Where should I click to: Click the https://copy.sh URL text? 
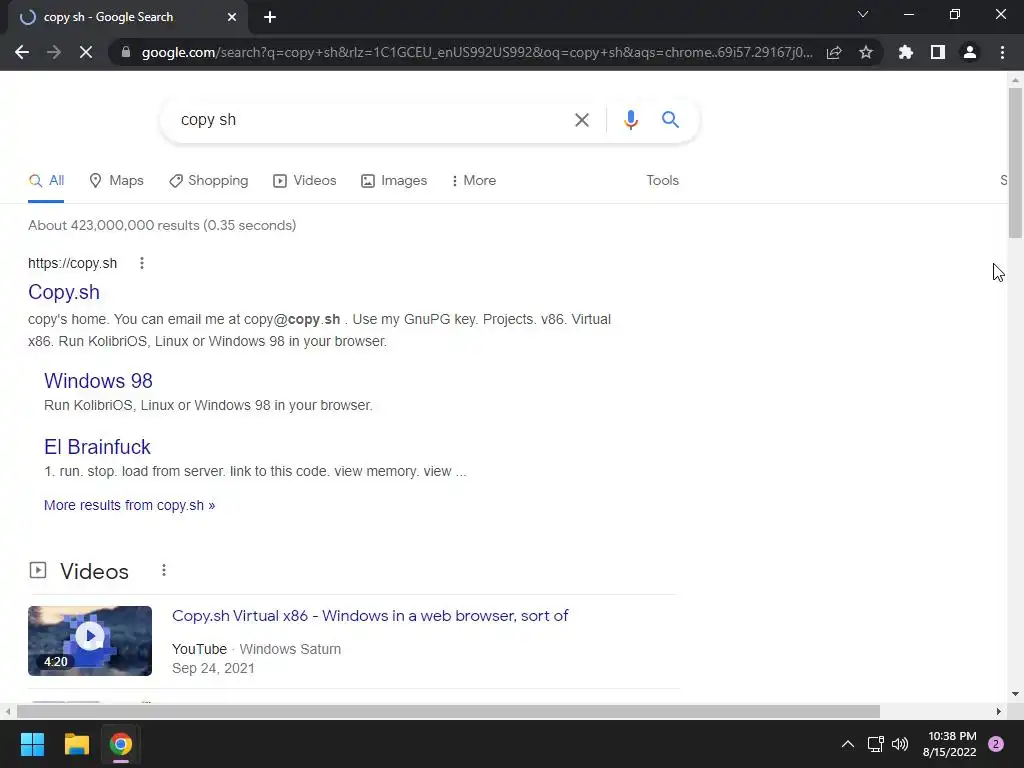[72, 263]
